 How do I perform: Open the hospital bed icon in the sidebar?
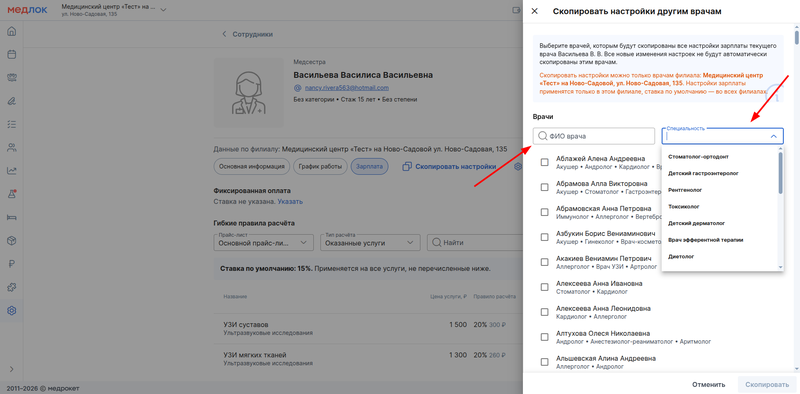pyautogui.click(x=12, y=217)
